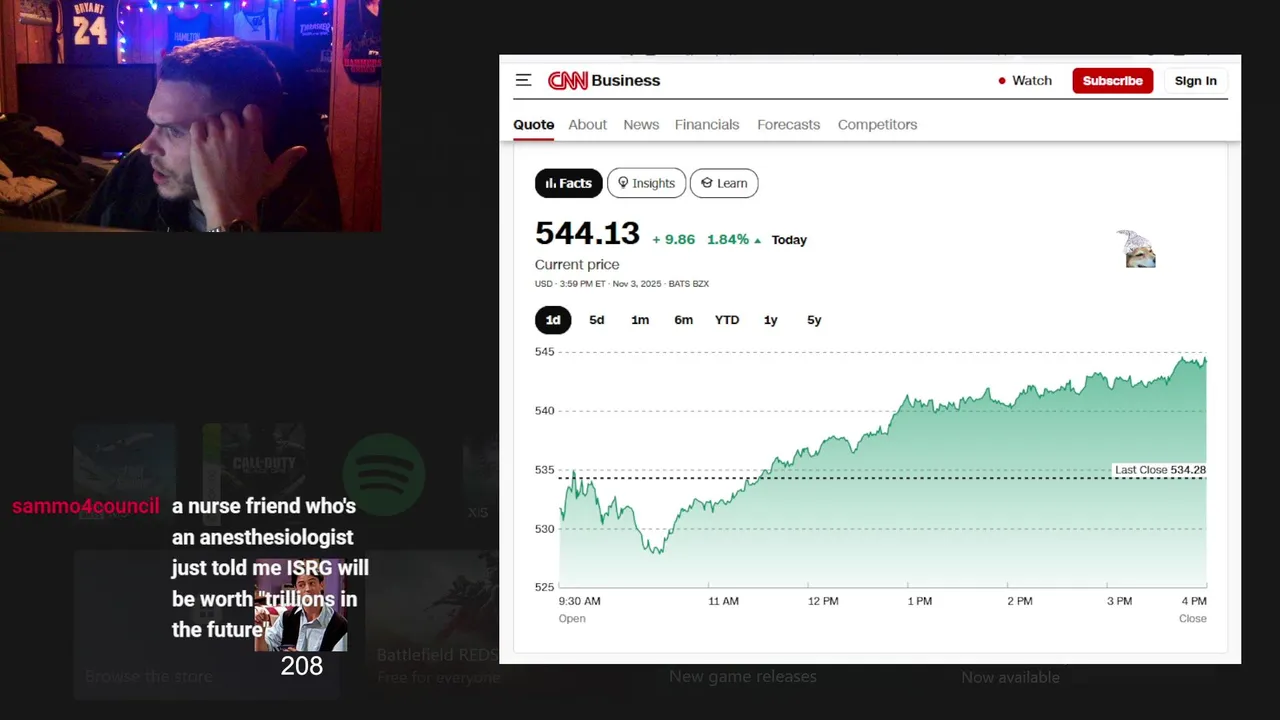Open the Financials tab
The width and height of the screenshot is (1280, 720).
[x=707, y=124]
